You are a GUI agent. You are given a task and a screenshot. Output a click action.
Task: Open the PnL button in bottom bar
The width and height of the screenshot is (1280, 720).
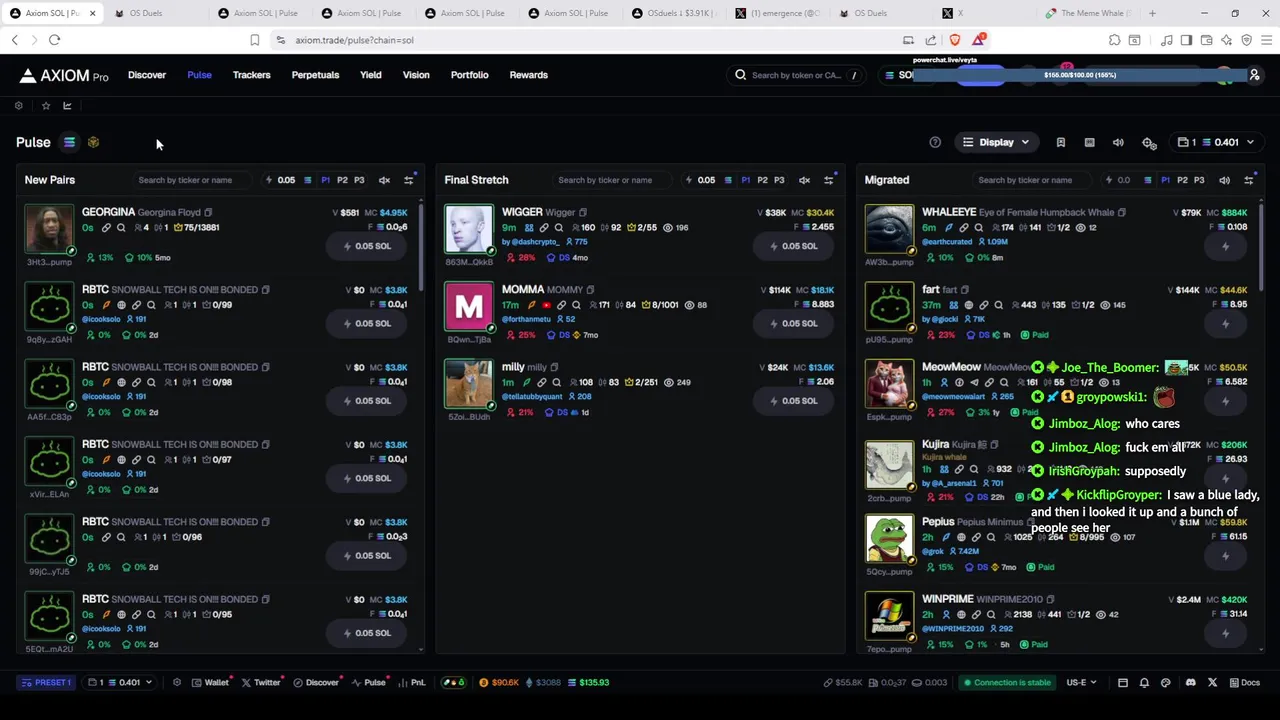[x=412, y=682]
